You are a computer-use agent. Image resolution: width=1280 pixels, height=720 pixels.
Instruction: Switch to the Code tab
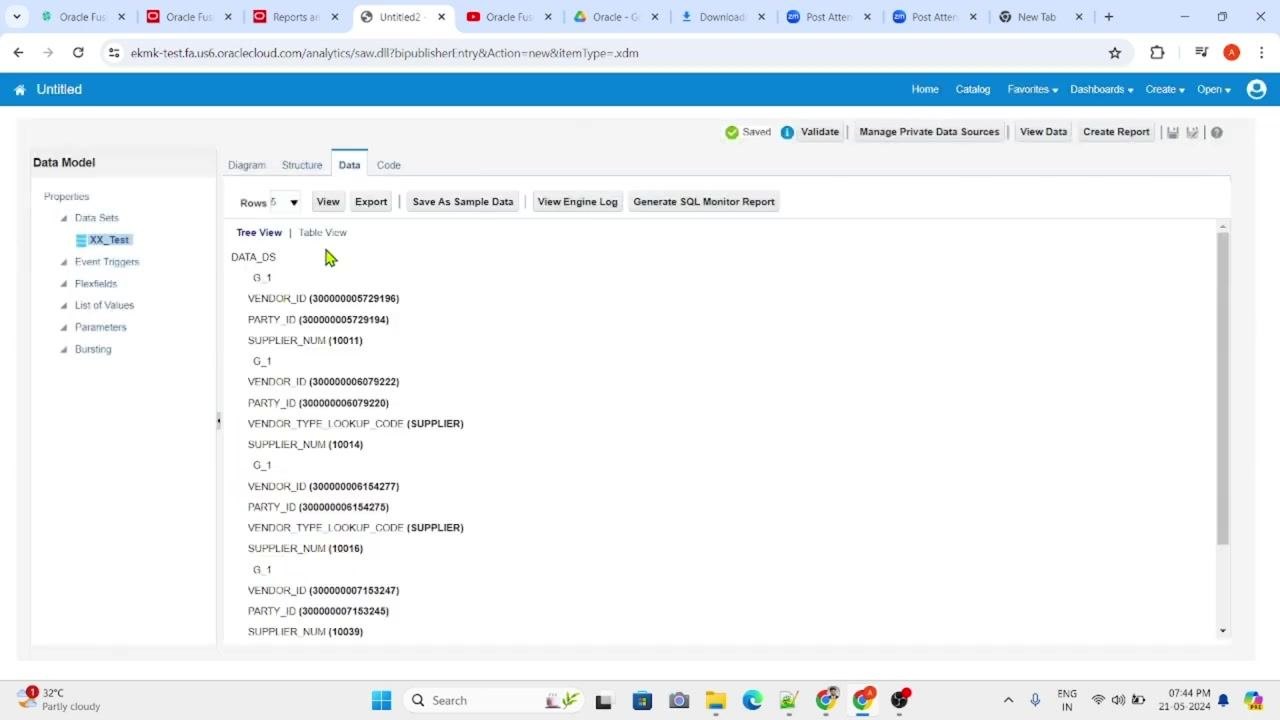pos(389,165)
